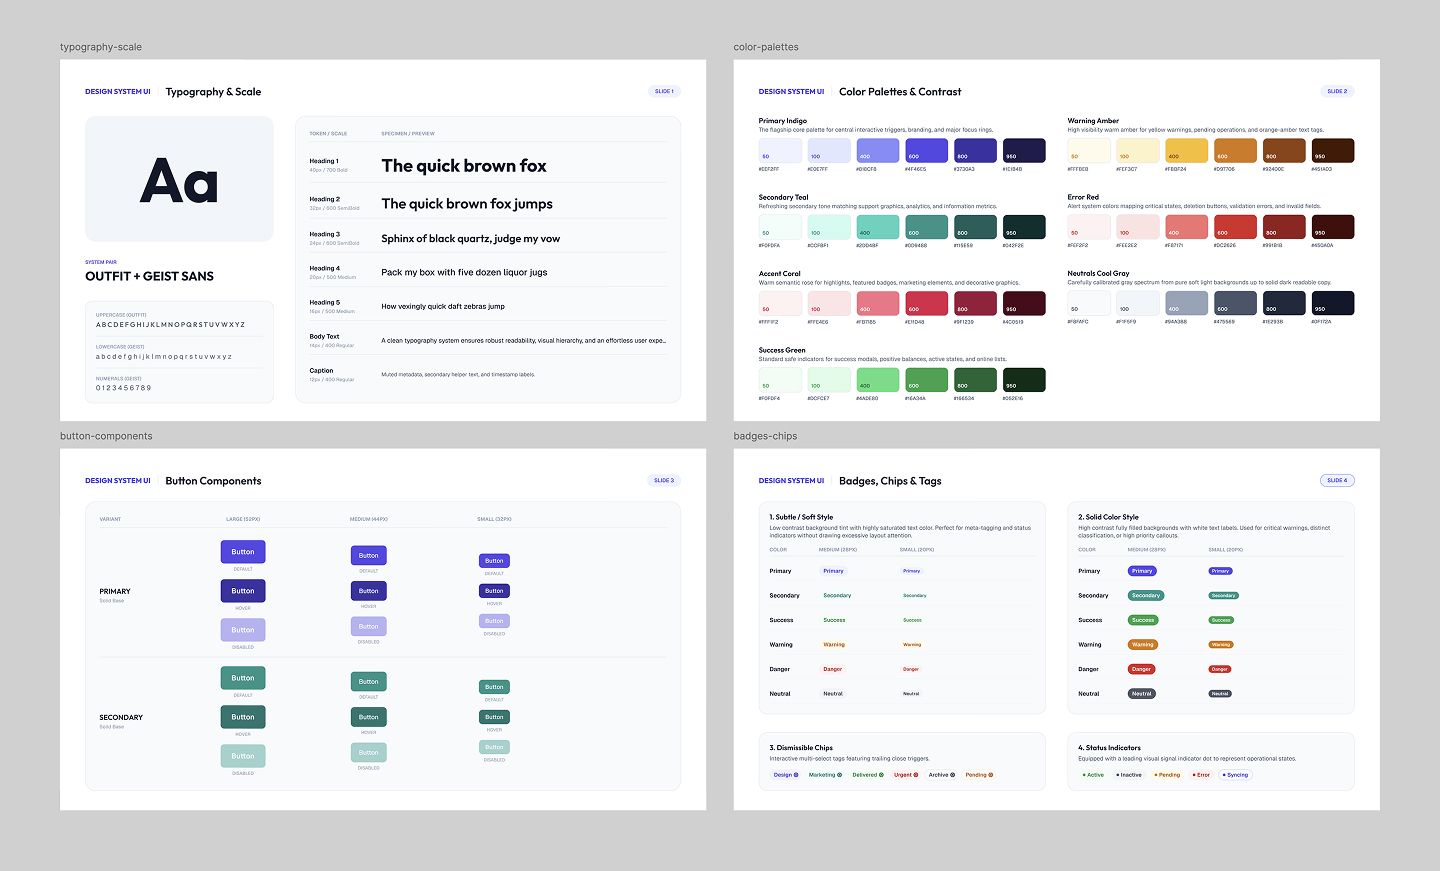Viewport: 1440px width, 871px height.
Task: Dismiss the Urgent chip via its close icon
Action: point(917,775)
